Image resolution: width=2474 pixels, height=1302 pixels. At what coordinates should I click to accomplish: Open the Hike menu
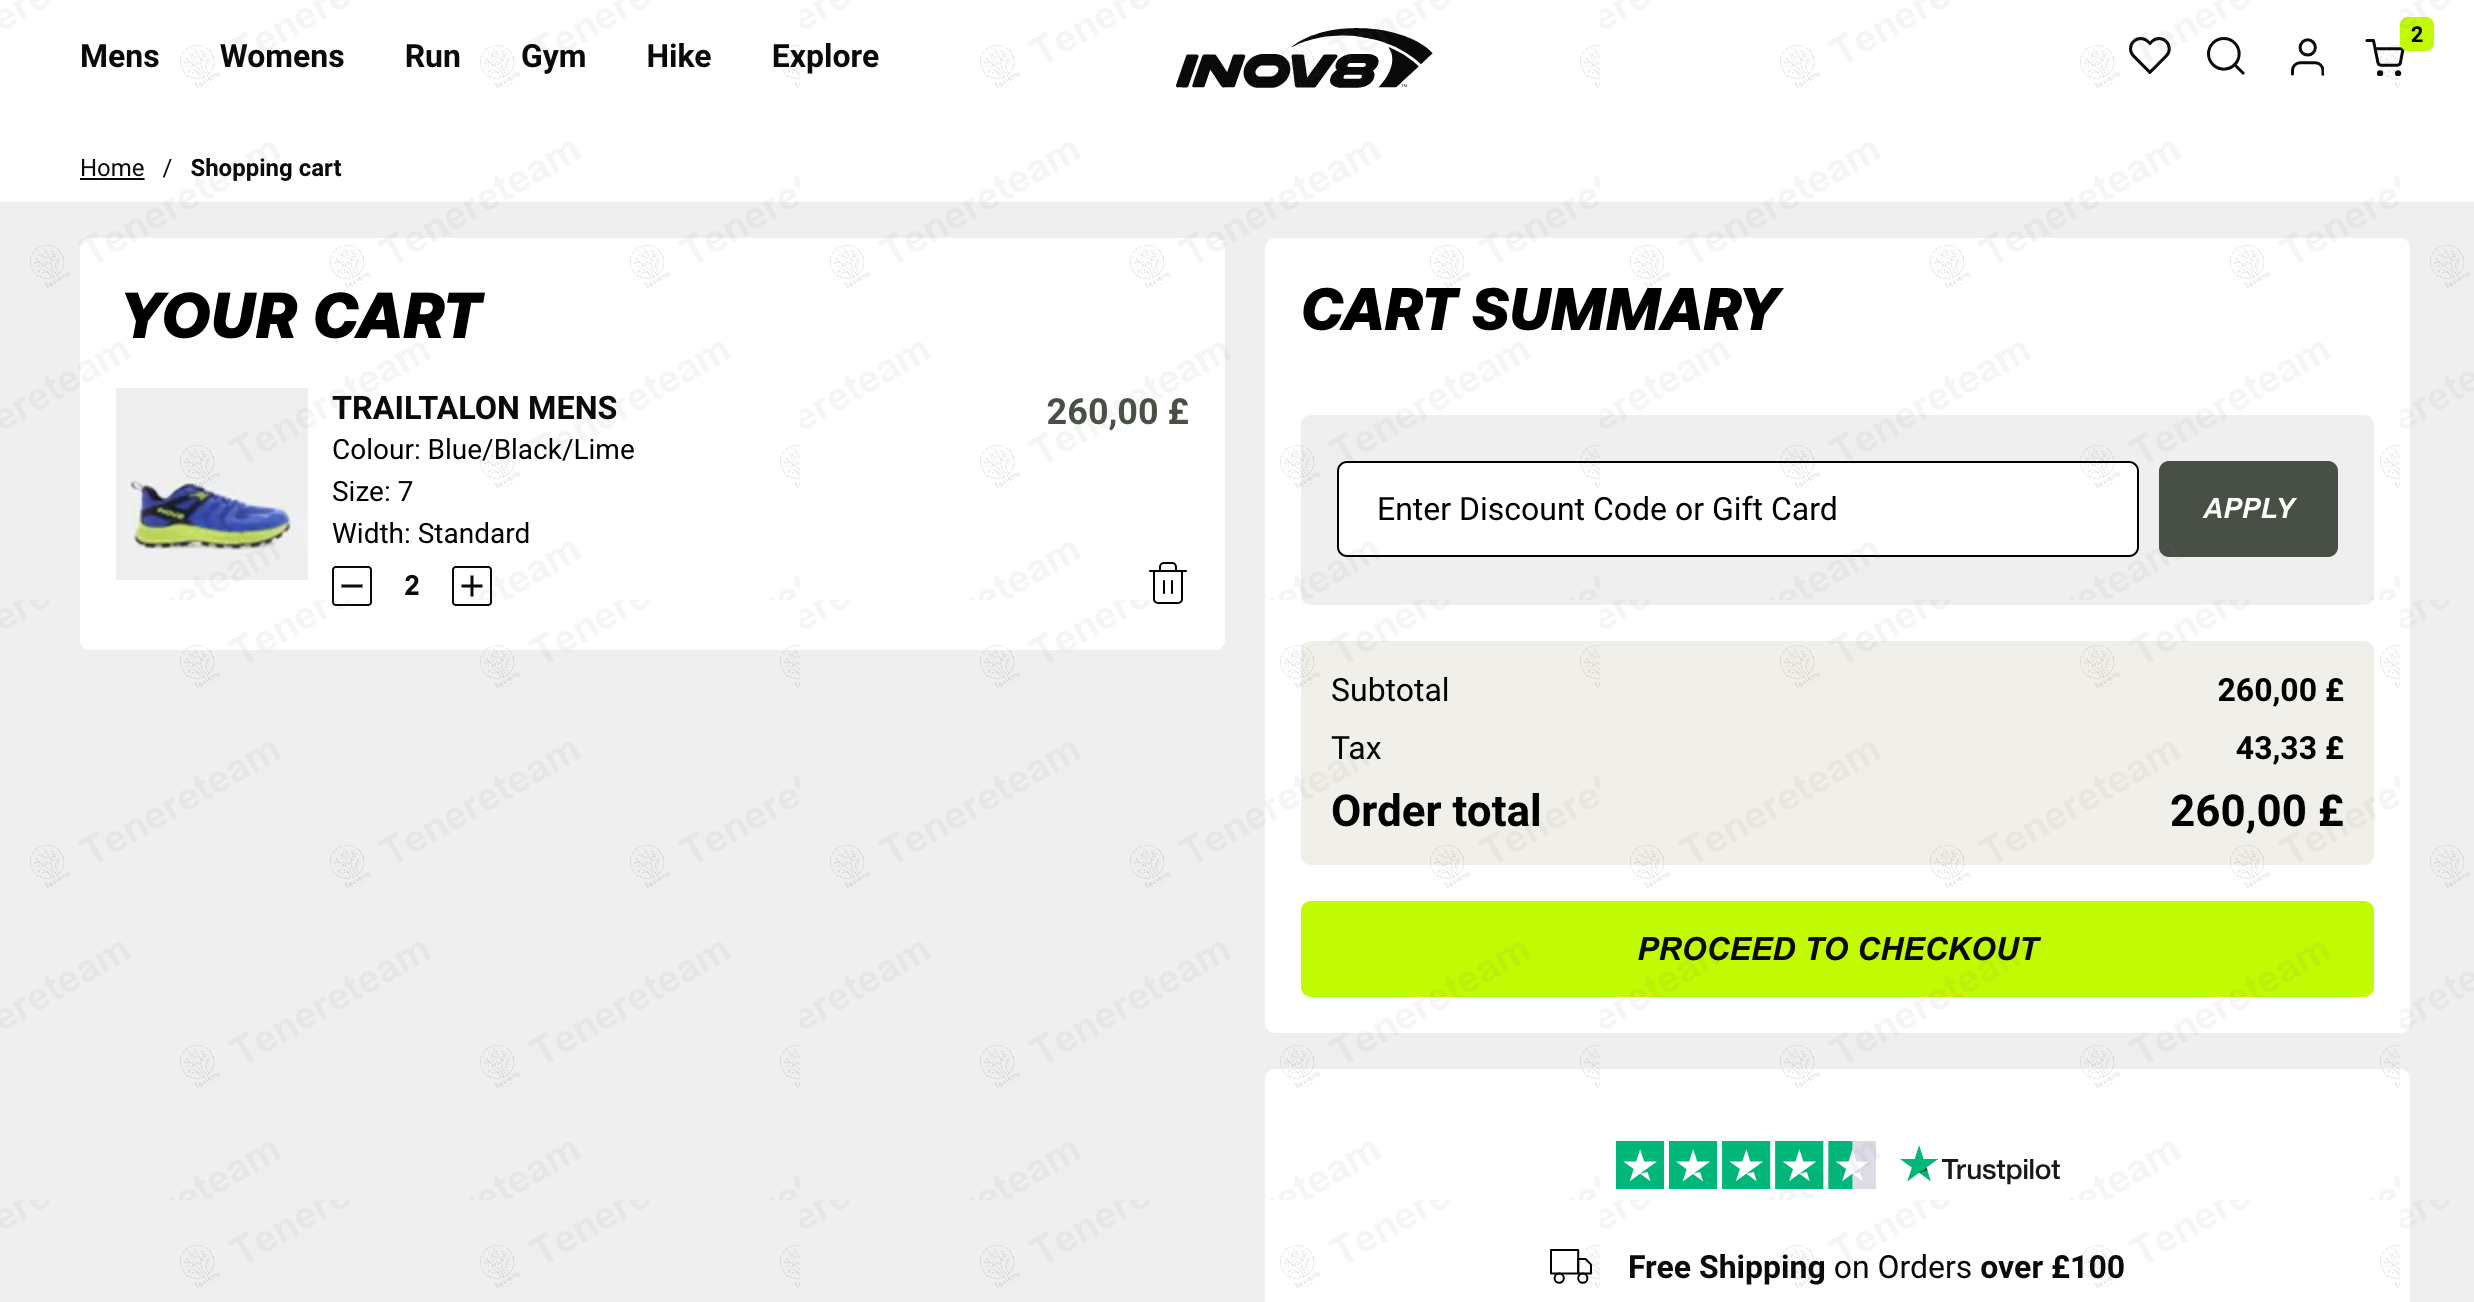[678, 56]
